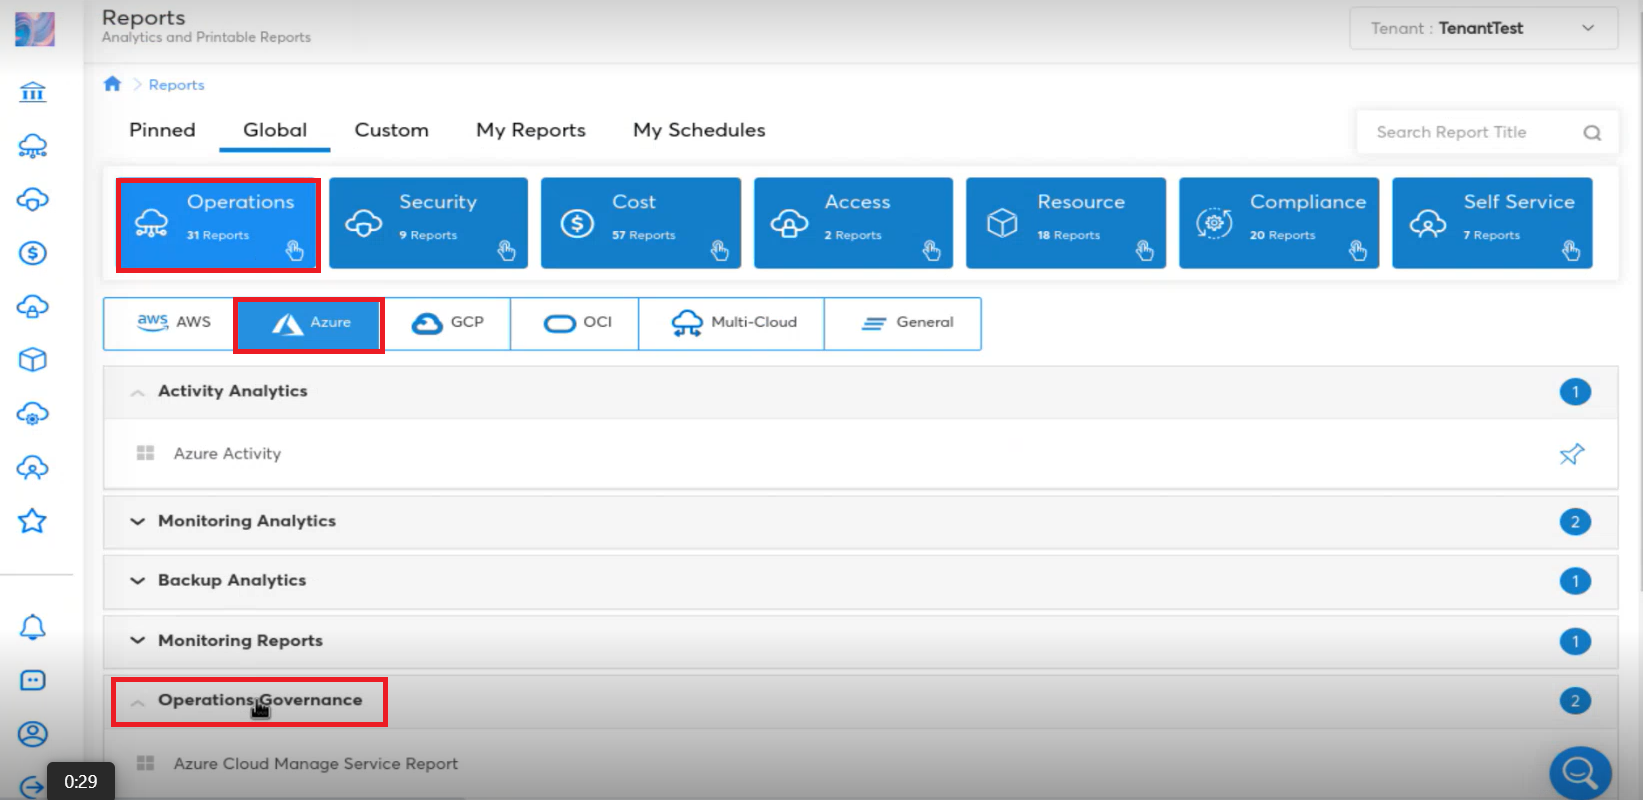Open the cost dollar sidebar icon
1643x800 pixels.
coord(33,253)
